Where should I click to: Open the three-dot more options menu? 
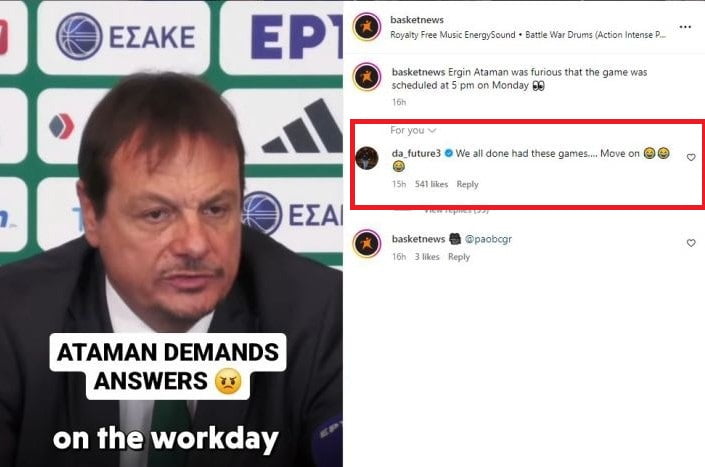[x=685, y=27]
